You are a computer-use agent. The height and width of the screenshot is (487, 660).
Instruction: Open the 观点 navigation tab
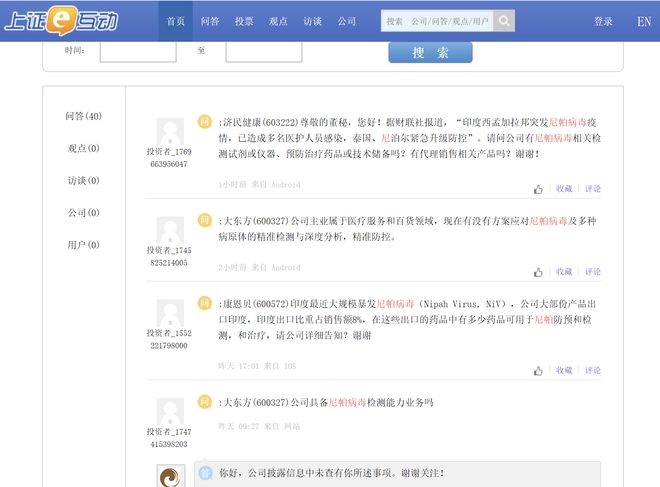point(278,21)
